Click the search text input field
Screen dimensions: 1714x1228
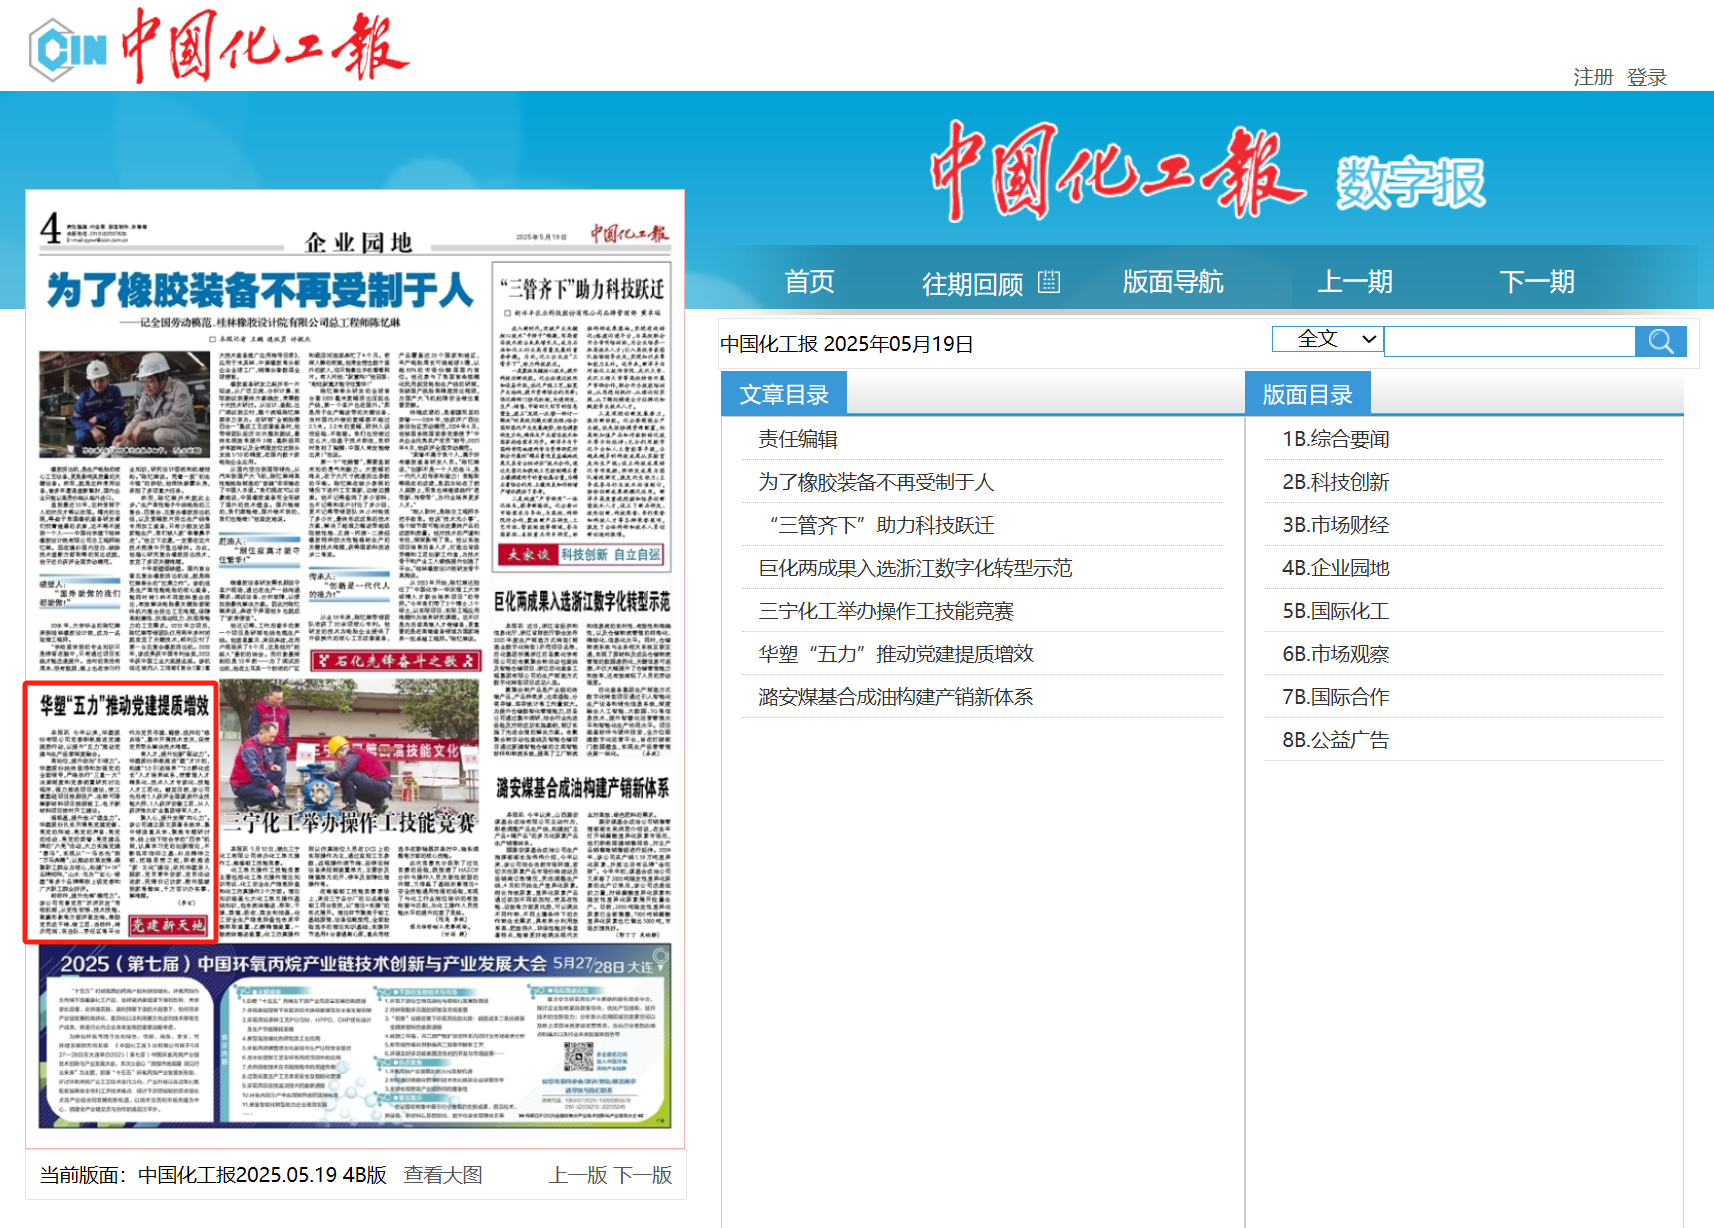[1509, 342]
